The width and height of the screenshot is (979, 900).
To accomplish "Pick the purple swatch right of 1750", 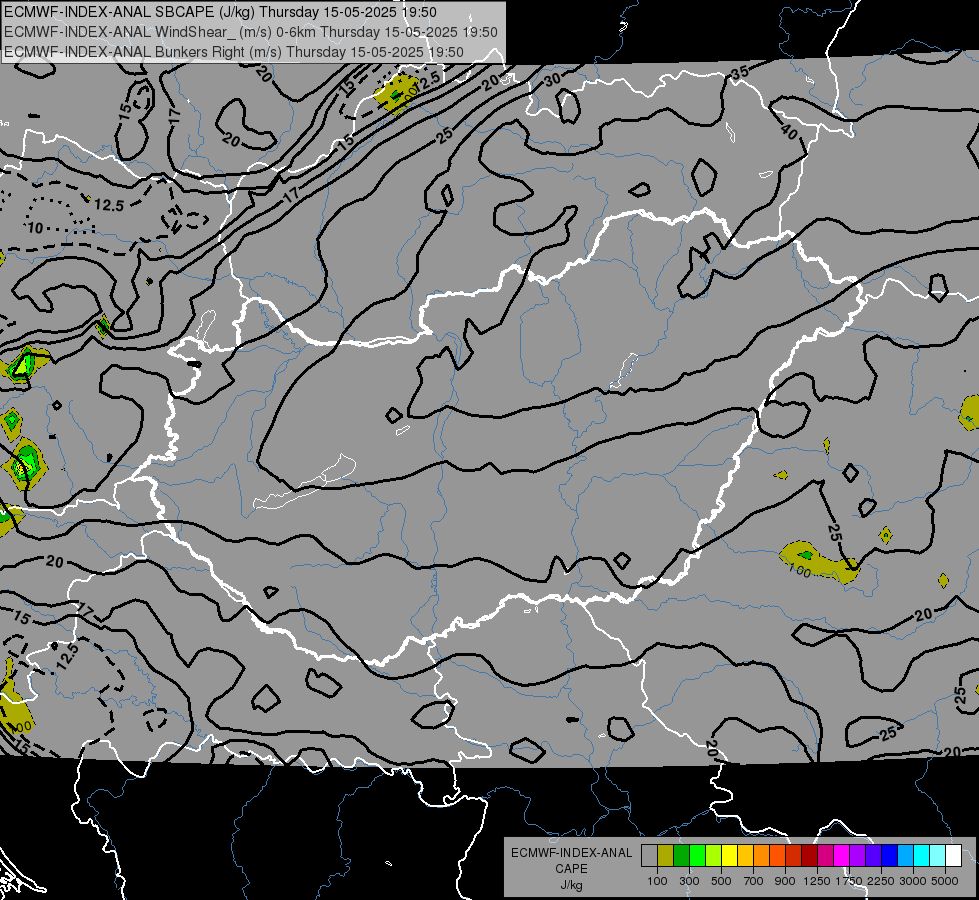I will point(858,856).
